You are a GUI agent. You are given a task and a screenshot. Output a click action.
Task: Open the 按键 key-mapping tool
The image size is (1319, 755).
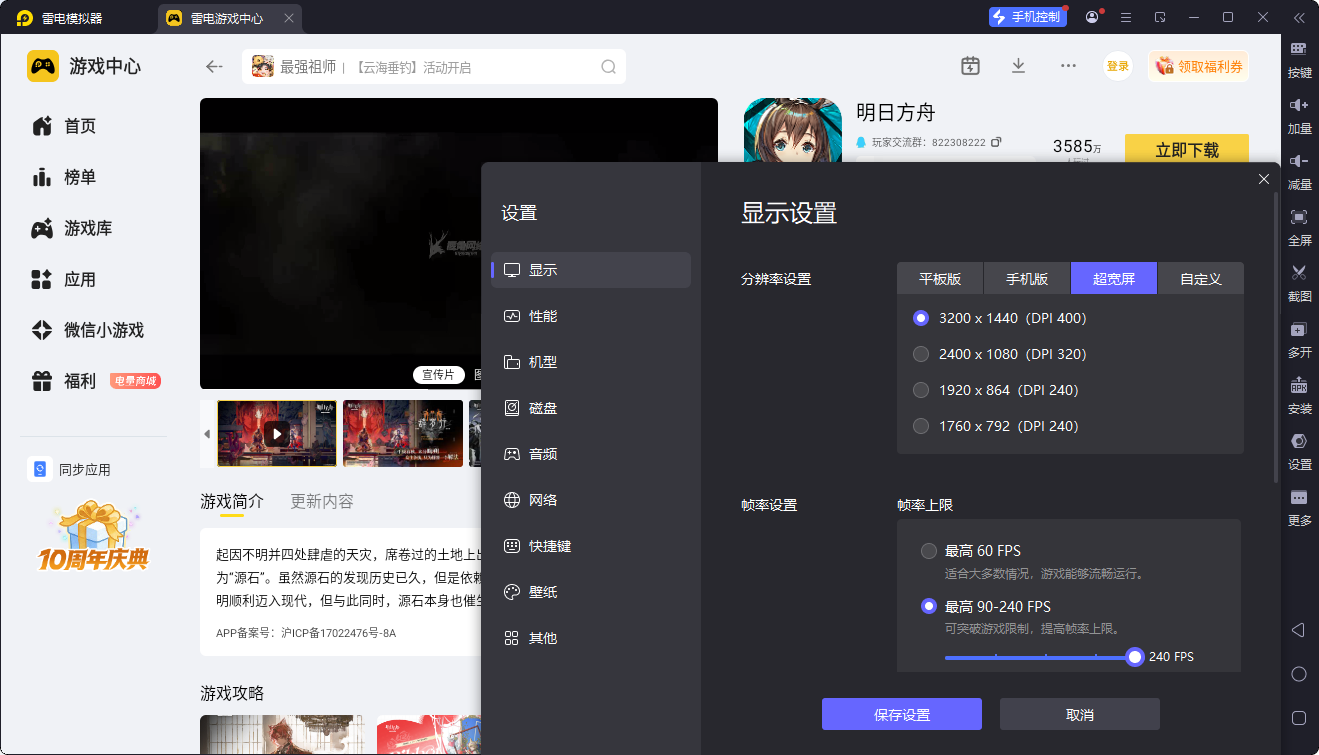(1299, 60)
